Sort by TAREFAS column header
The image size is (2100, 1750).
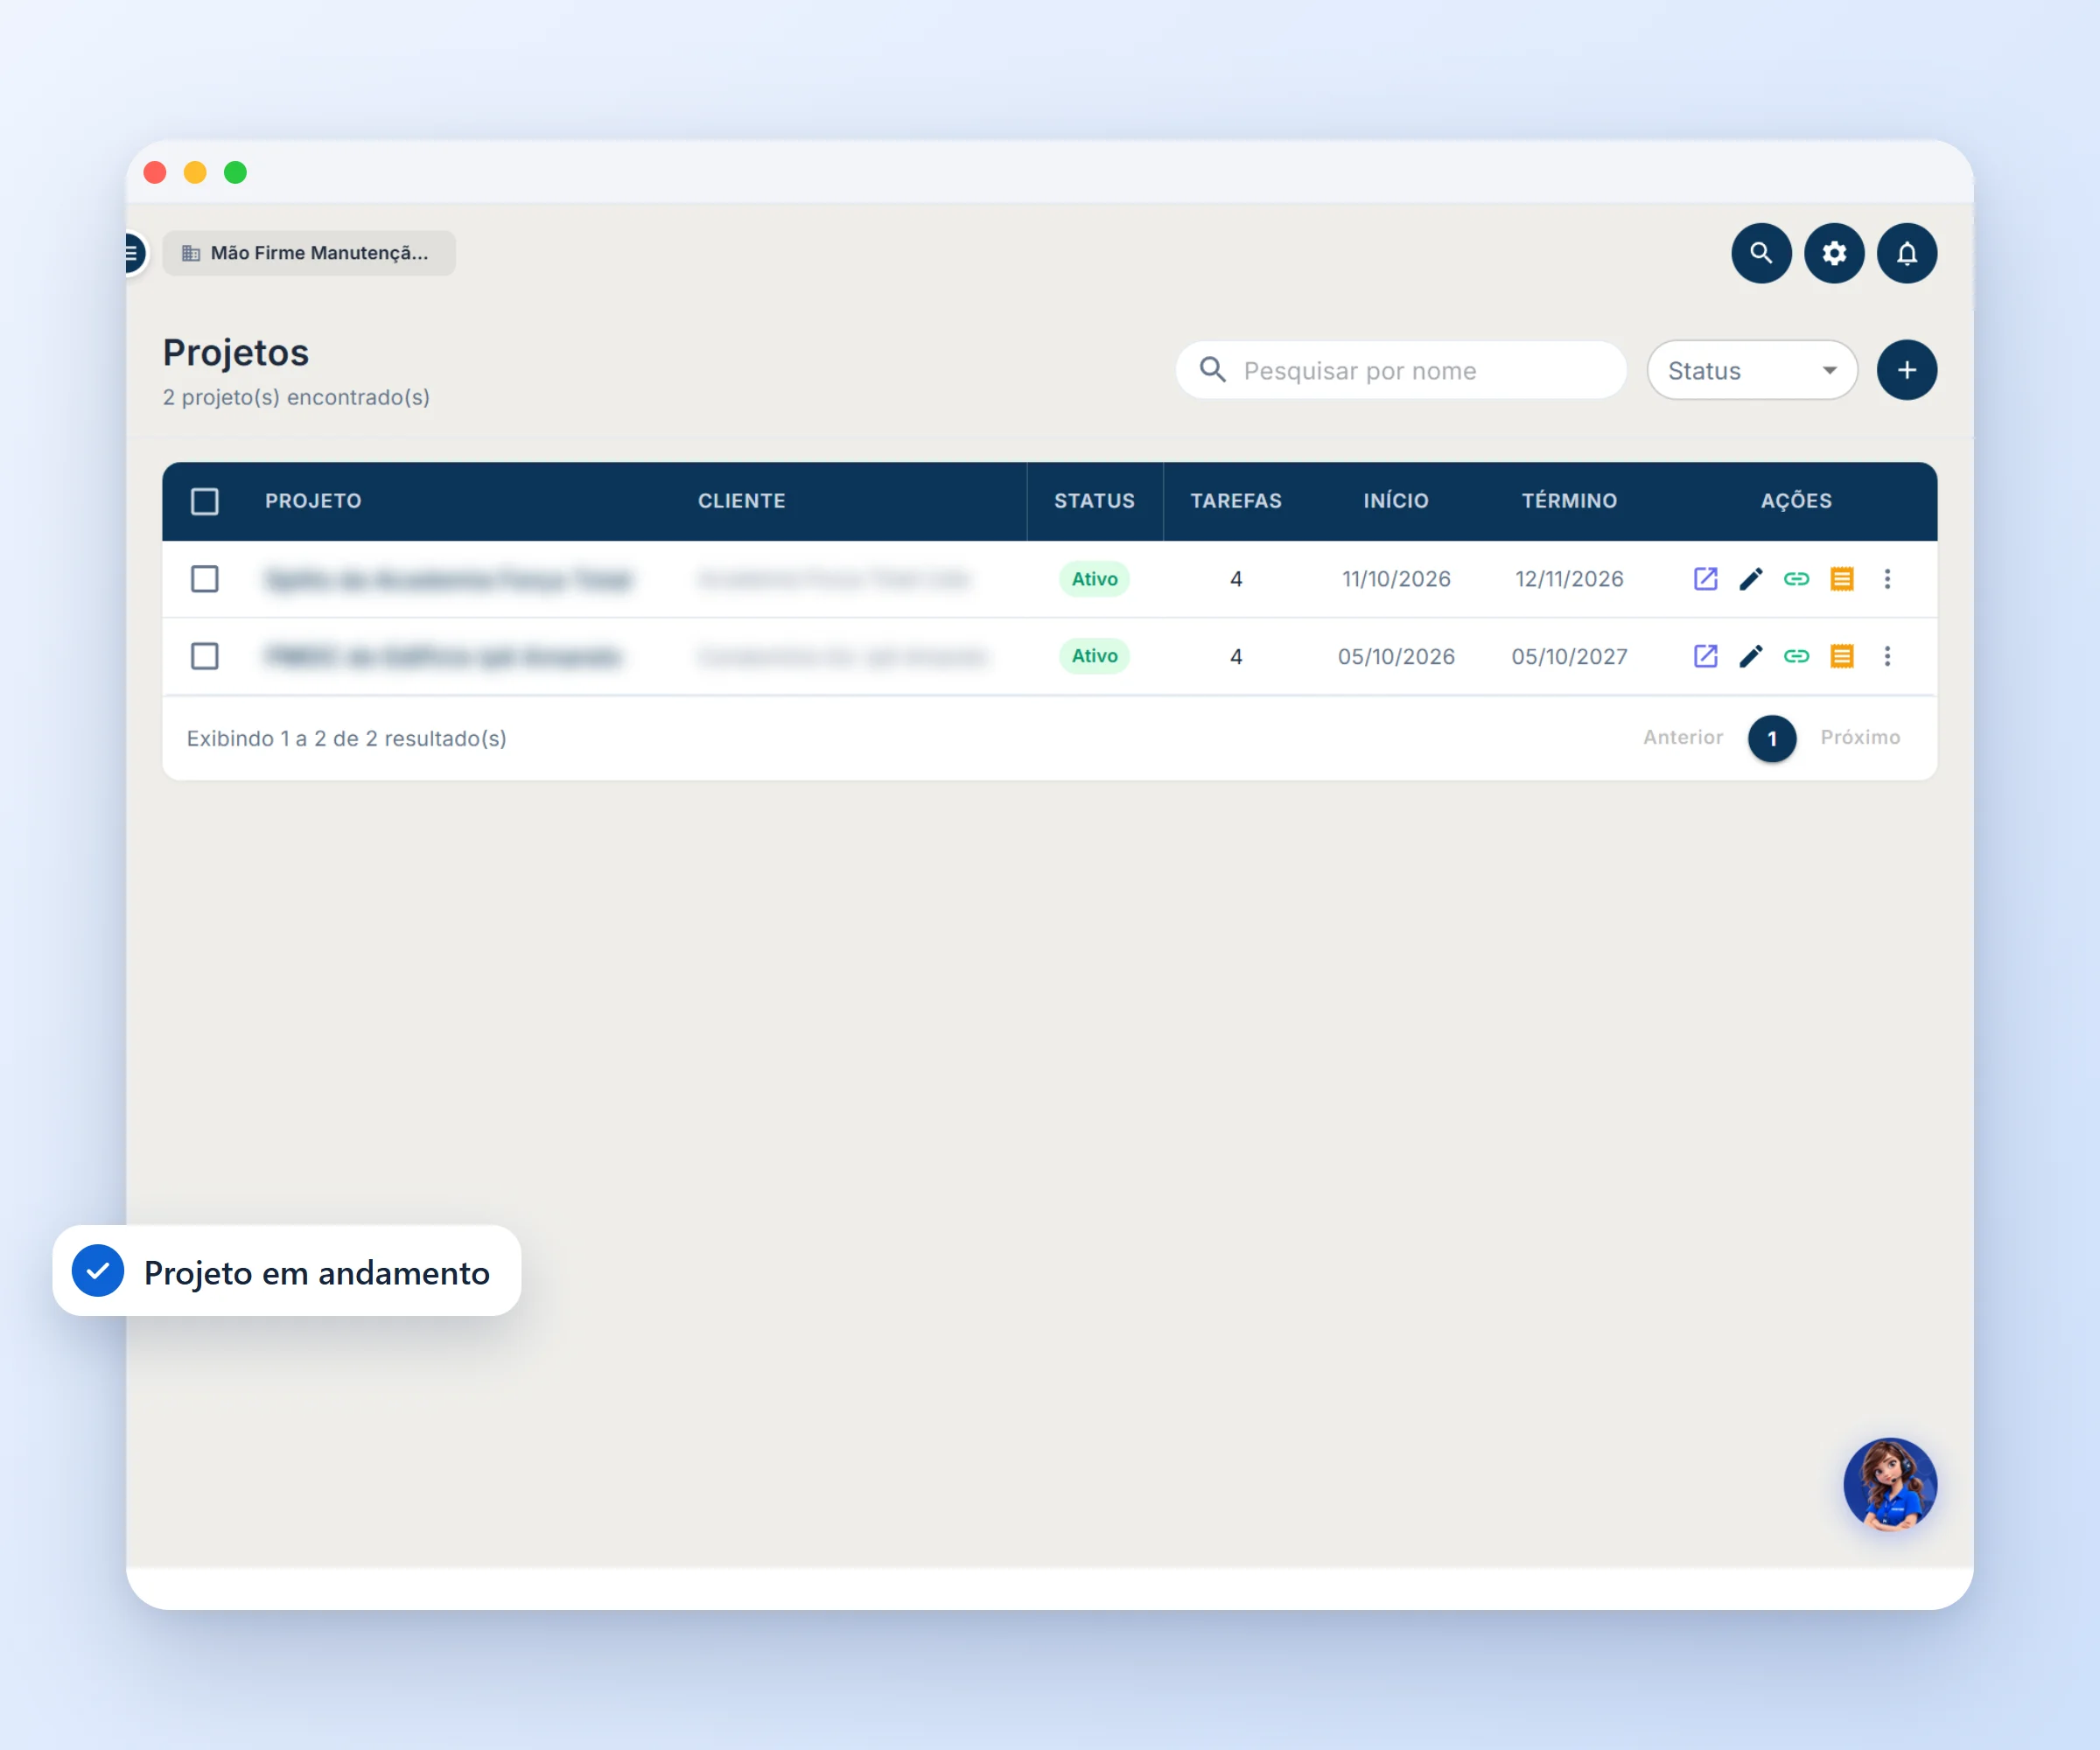coord(1236,501)
